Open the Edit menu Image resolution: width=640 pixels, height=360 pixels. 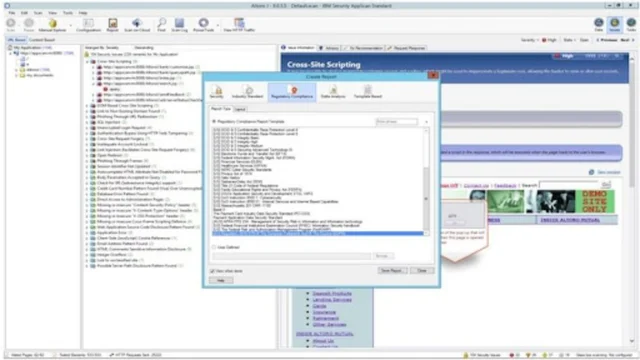pyautogui.click(x=24, y=13)
